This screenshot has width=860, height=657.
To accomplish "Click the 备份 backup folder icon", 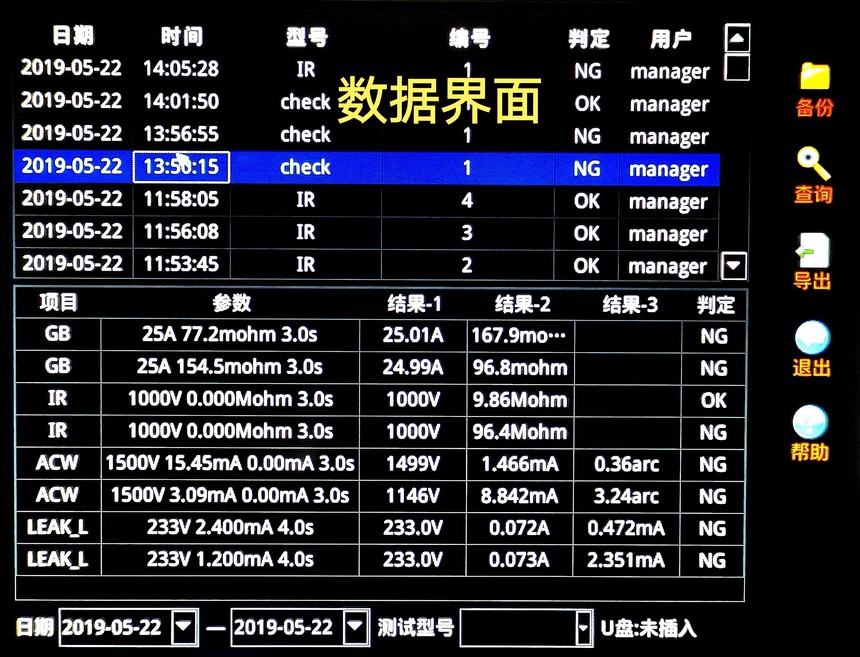I will (815, 77).
